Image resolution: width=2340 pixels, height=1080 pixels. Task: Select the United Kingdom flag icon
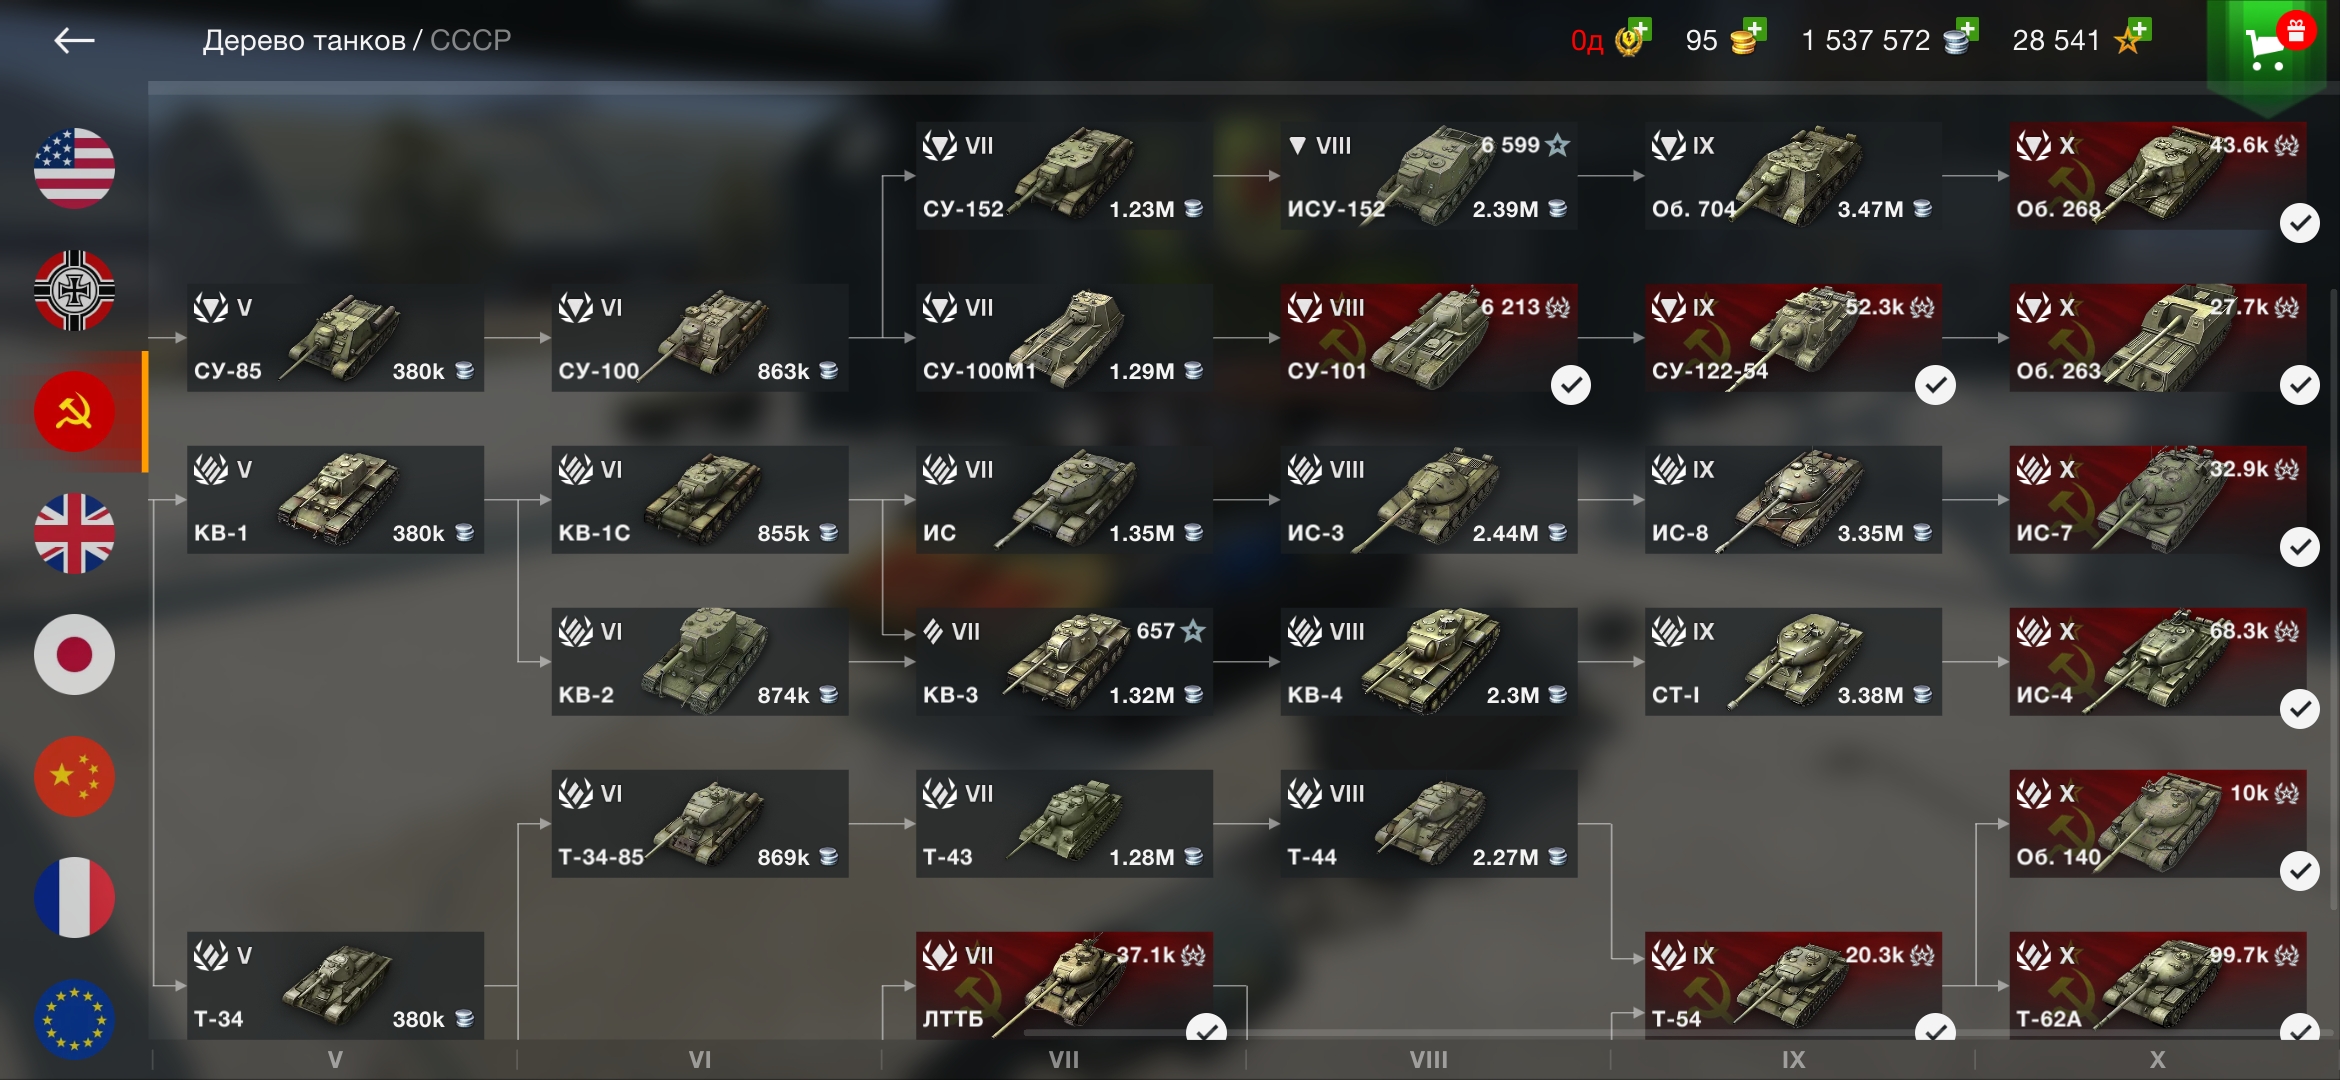(x=75, y=533)
